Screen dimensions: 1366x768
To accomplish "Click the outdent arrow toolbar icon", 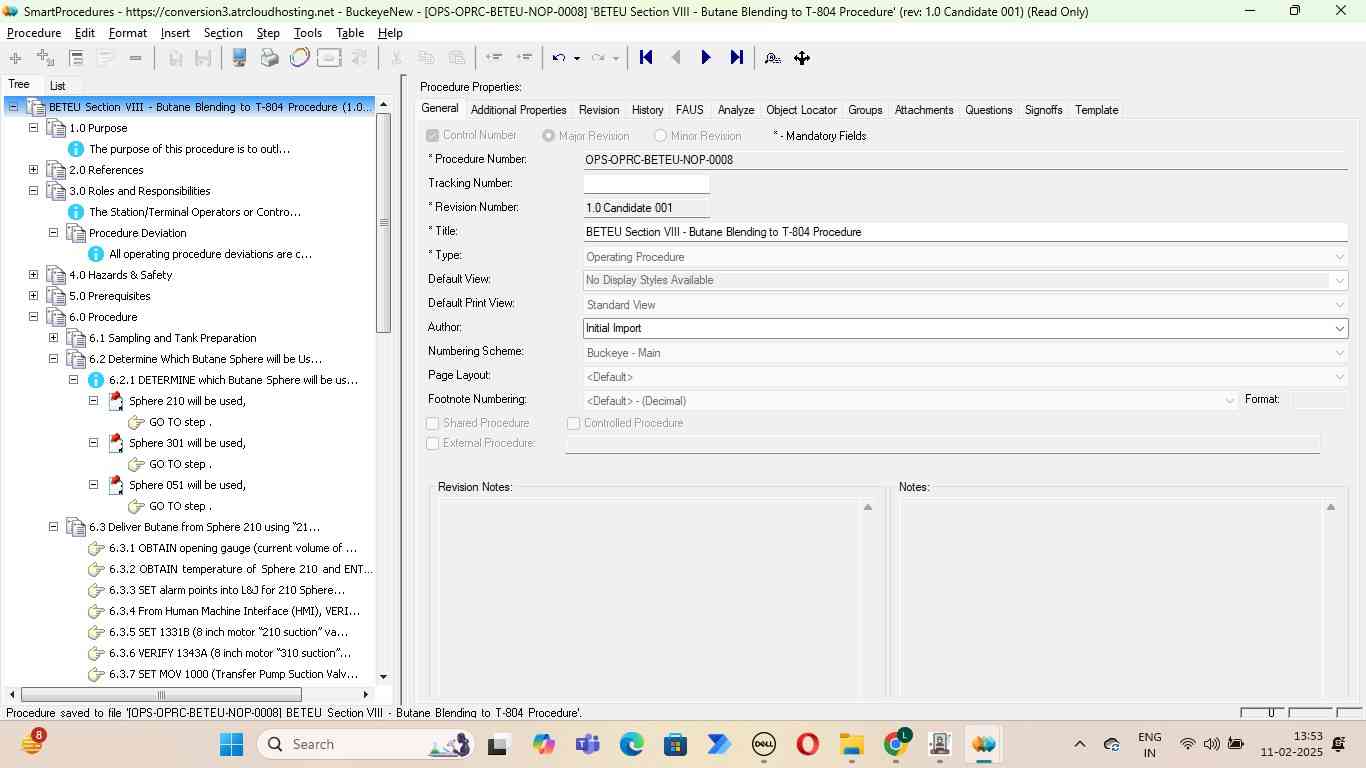I will click(x=493, y=58).
